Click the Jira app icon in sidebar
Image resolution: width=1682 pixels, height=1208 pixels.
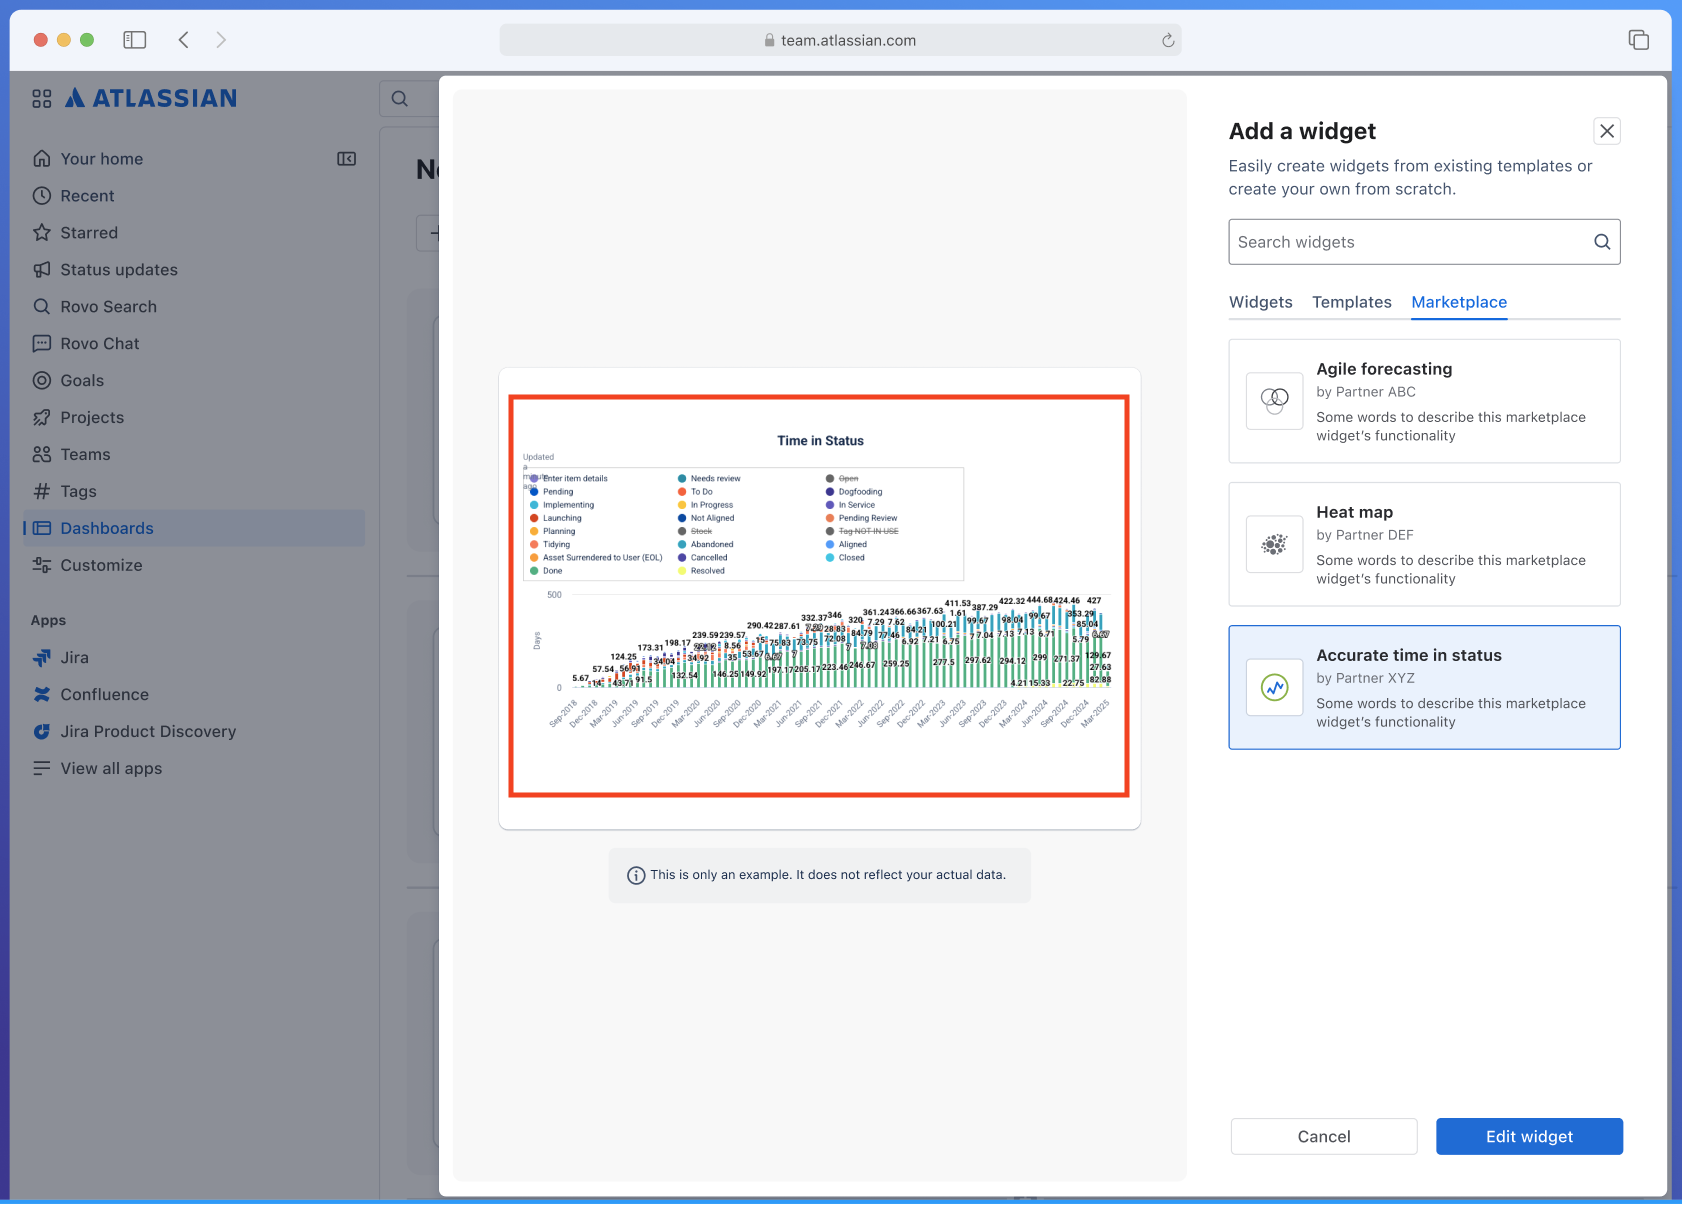click(x=42, y=658)
